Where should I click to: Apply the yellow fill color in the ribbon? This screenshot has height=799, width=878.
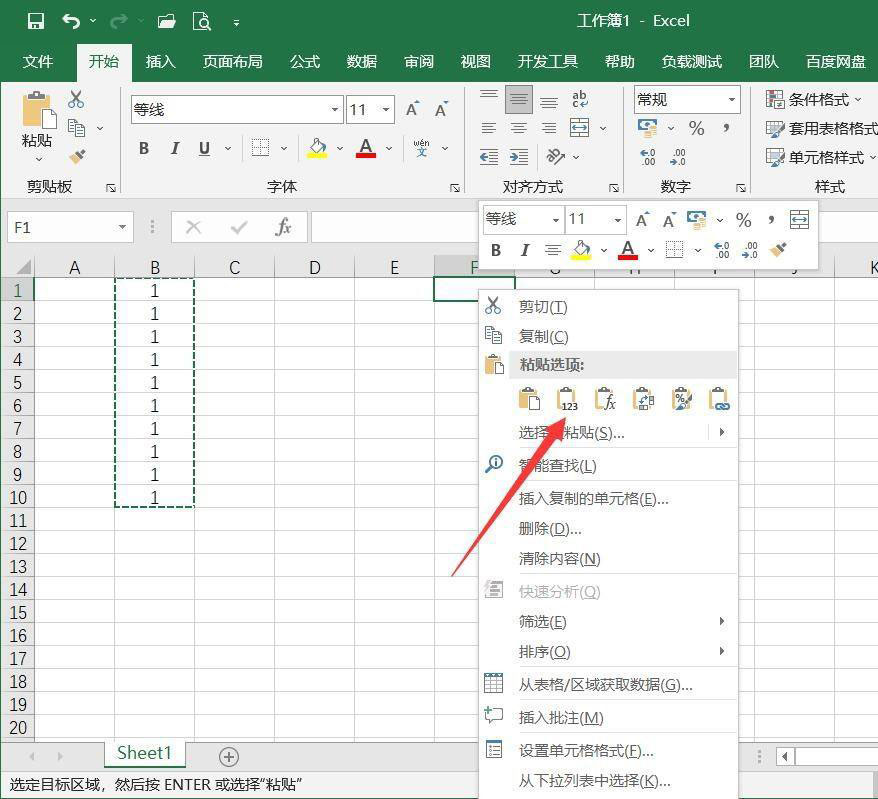click(x=317, y=148)
